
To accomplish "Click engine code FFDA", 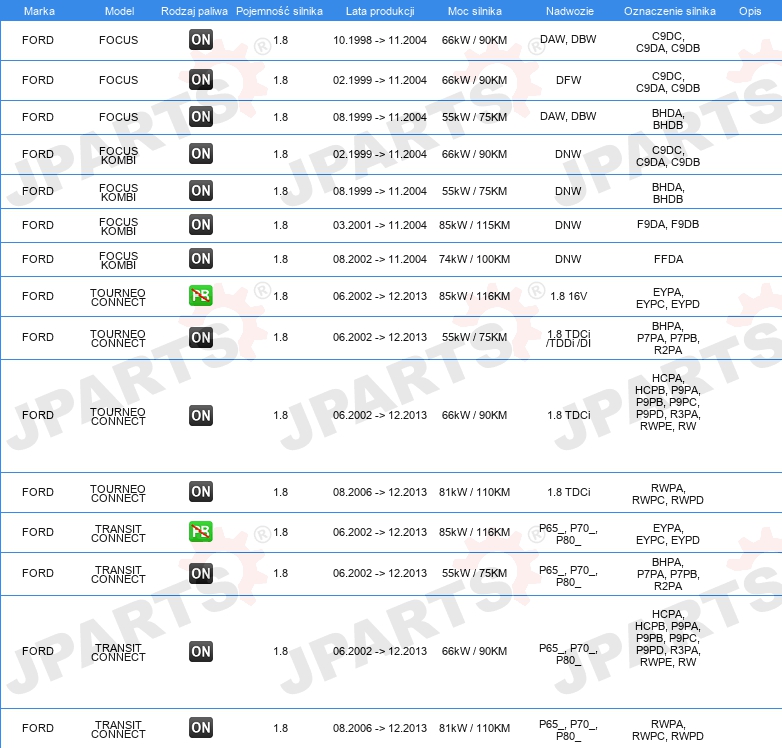I will [668, 259].
